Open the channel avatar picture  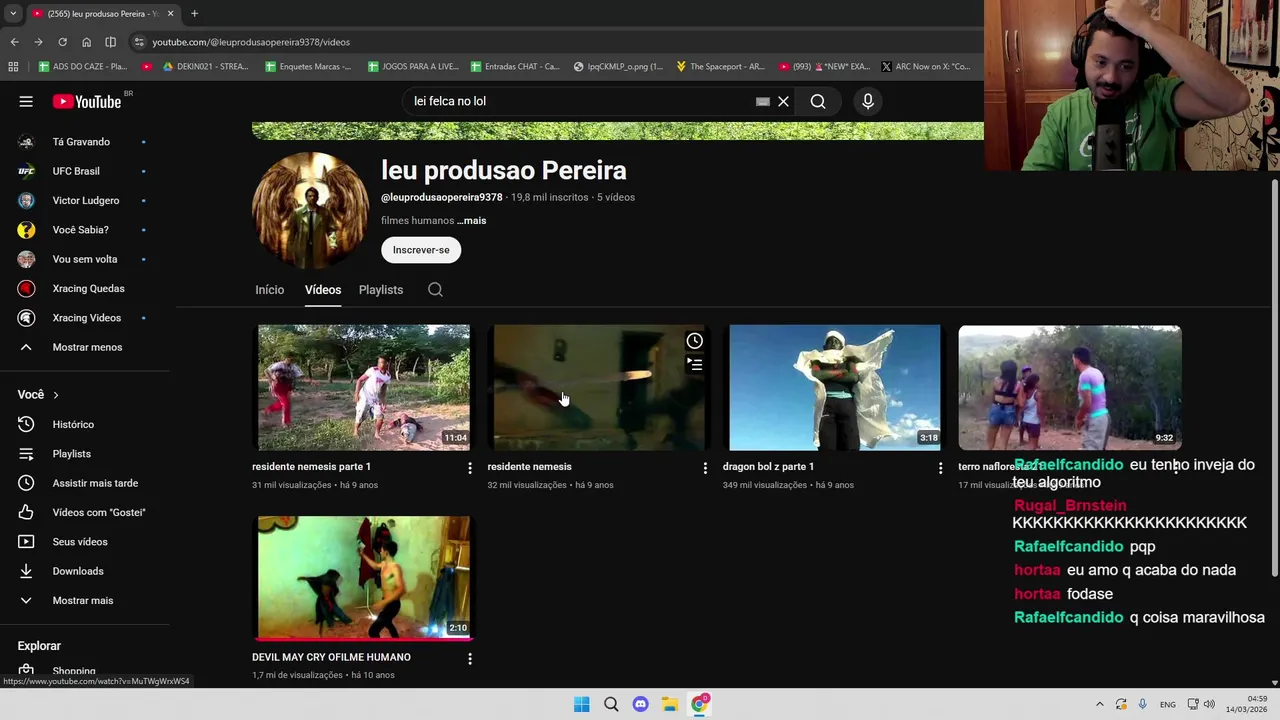(310, 210)
